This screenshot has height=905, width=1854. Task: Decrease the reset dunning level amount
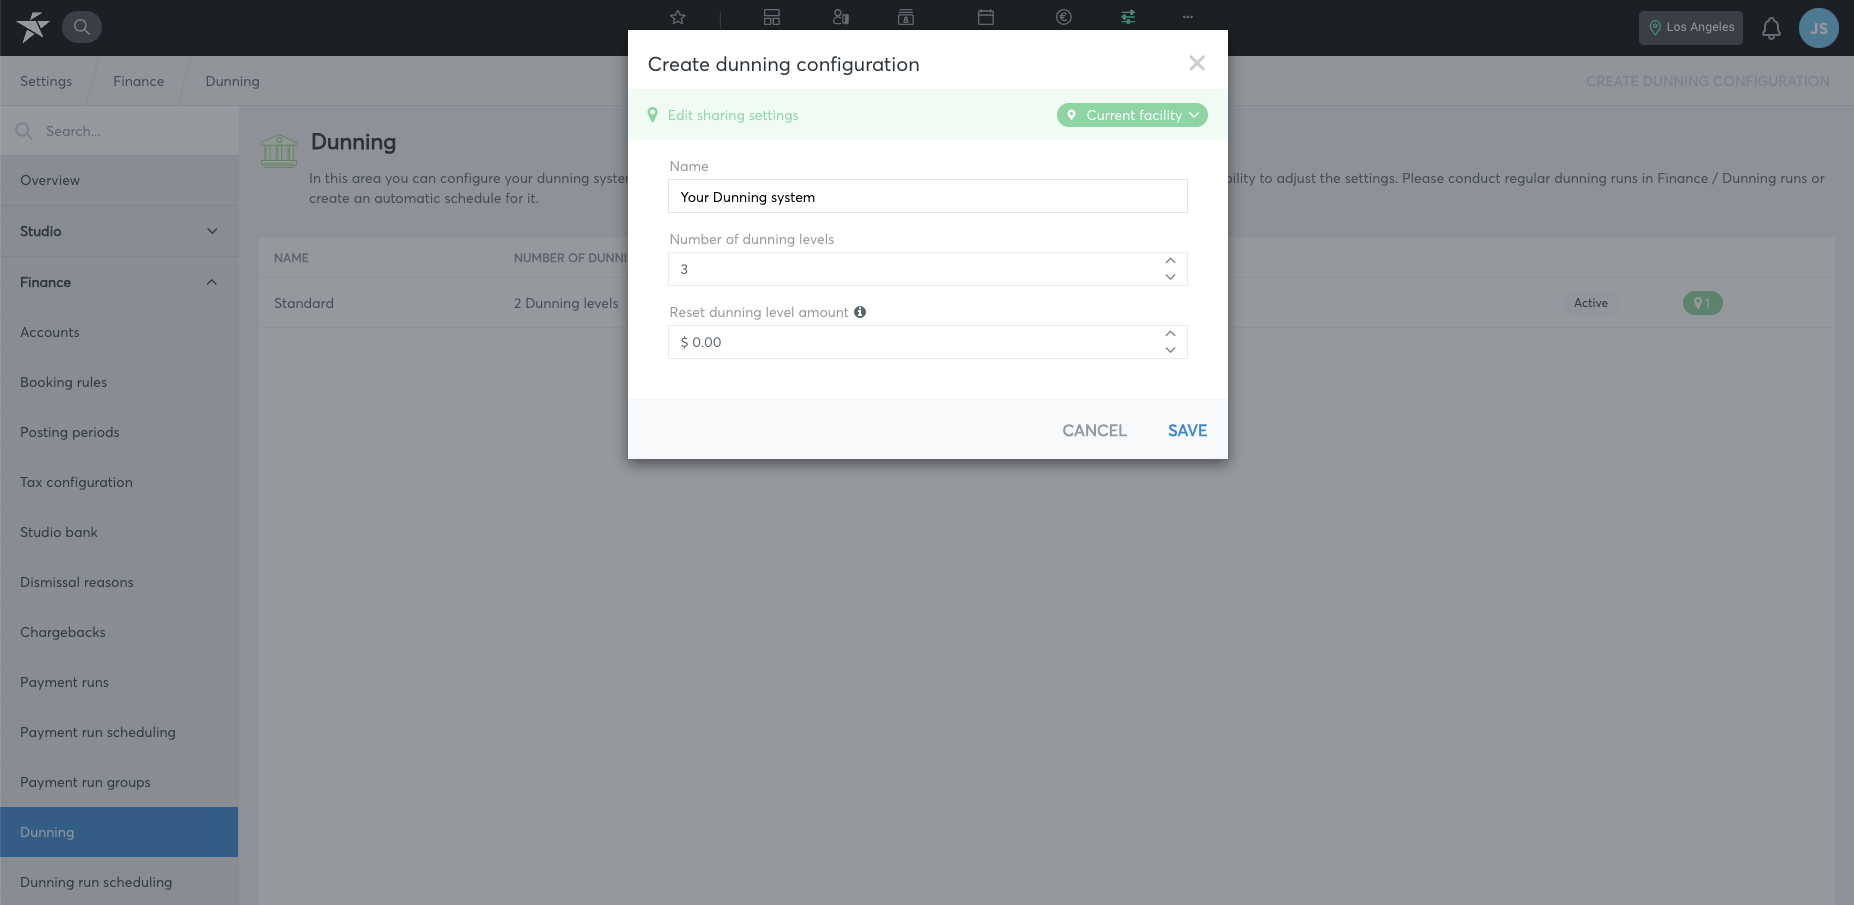pyautogui.click(x=1170, y=350)
